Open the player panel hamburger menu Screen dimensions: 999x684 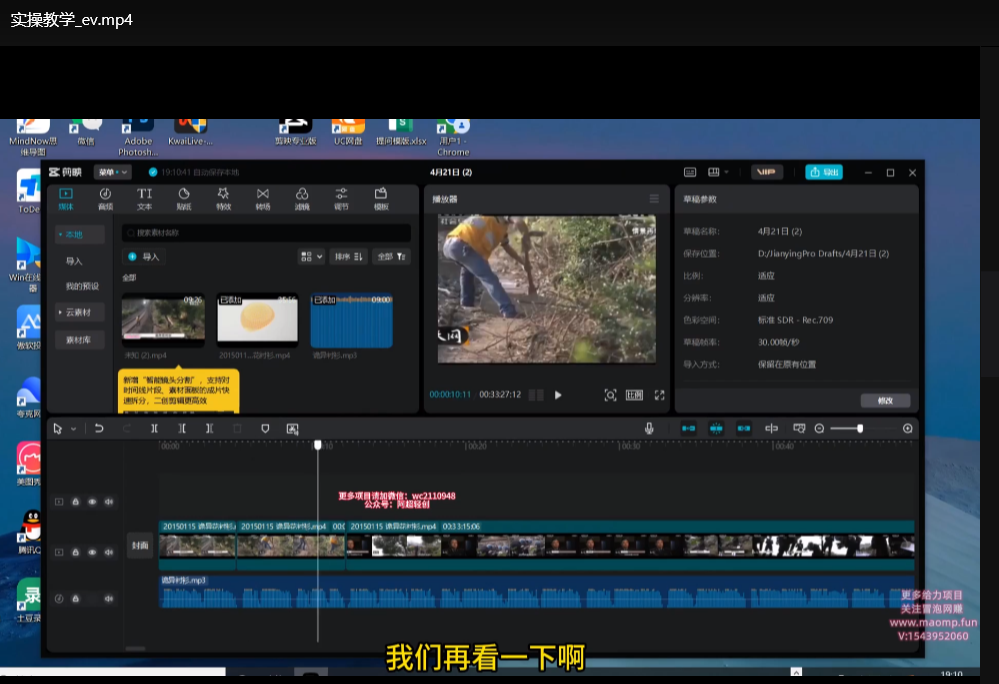click(x=654, y=199)
